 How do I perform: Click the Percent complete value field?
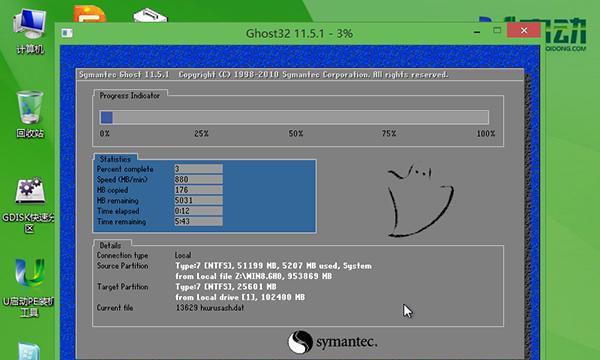coord(198,169)
